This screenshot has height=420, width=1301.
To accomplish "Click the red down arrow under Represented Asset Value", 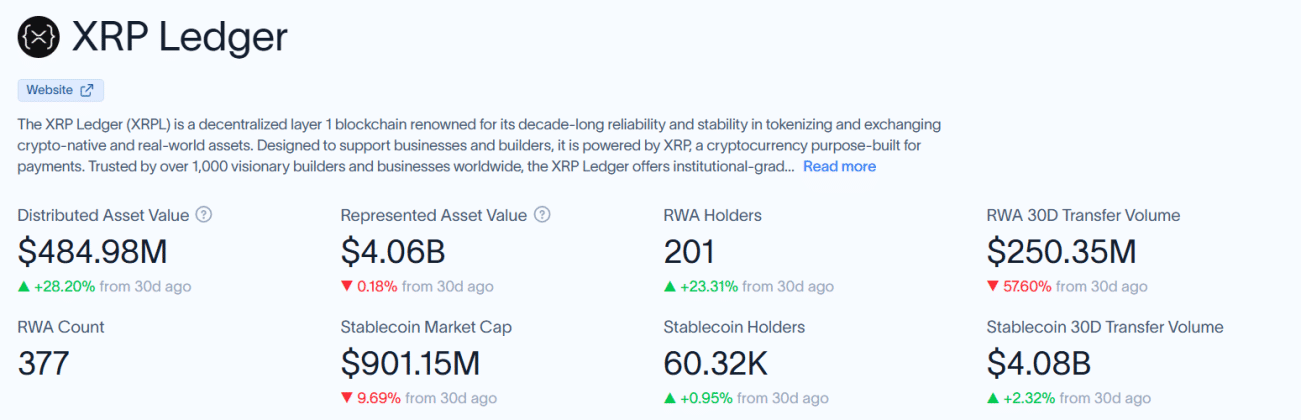I will coord(346,286).
